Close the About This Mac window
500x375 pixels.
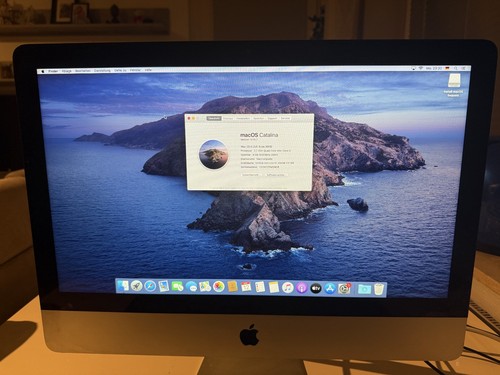189,118
